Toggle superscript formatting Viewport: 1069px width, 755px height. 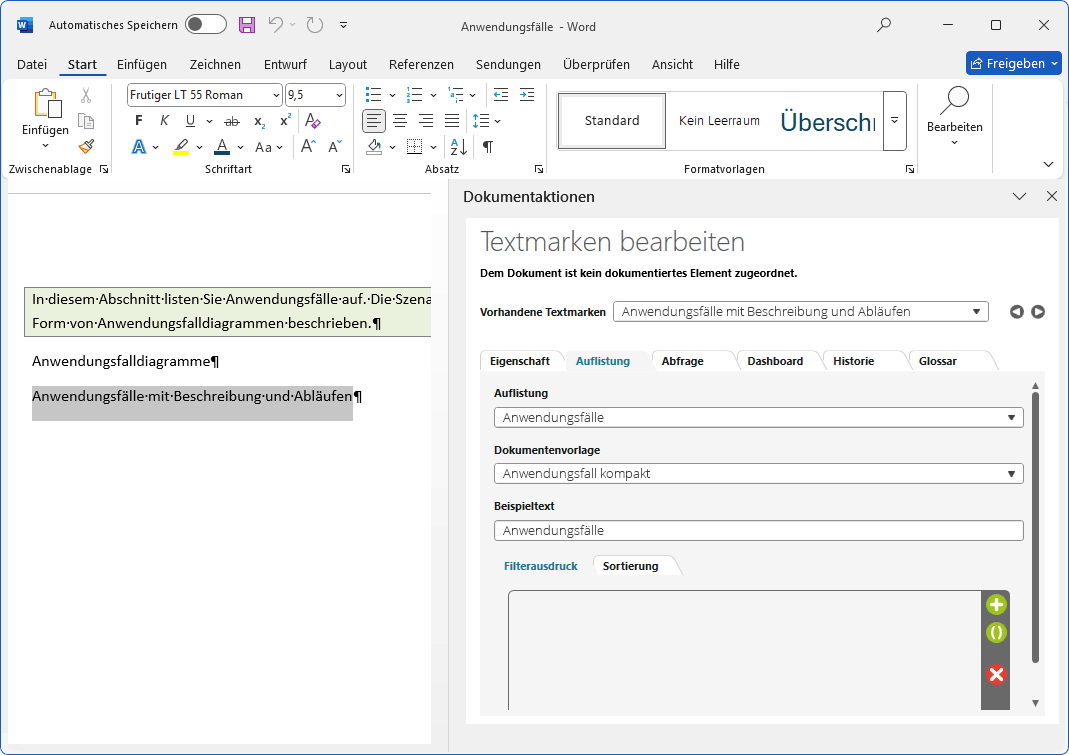(x=286, y=121)
